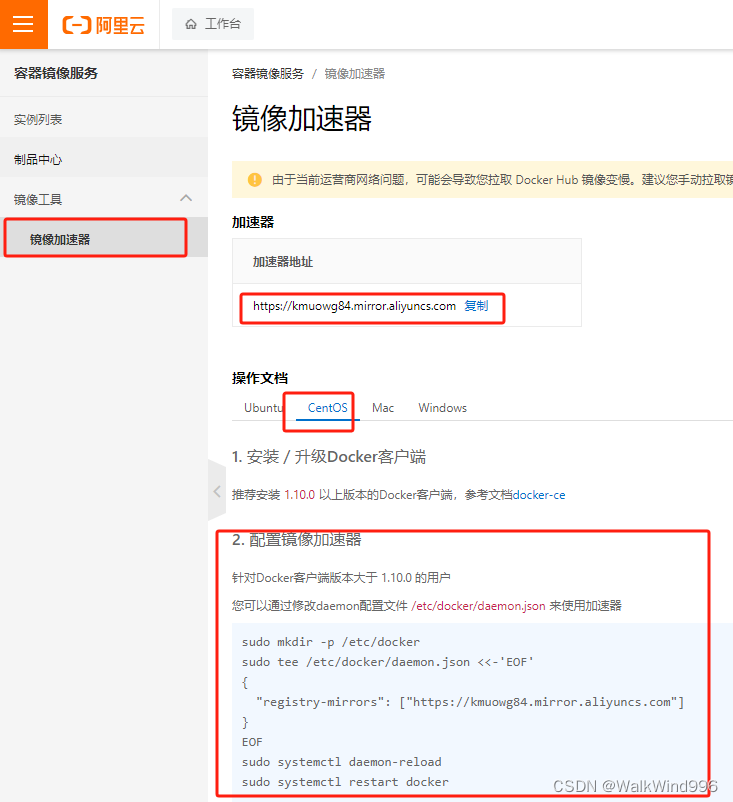
Task: Switch to the Windows tab
Action: pyautogui.click(x=442, y=408)
